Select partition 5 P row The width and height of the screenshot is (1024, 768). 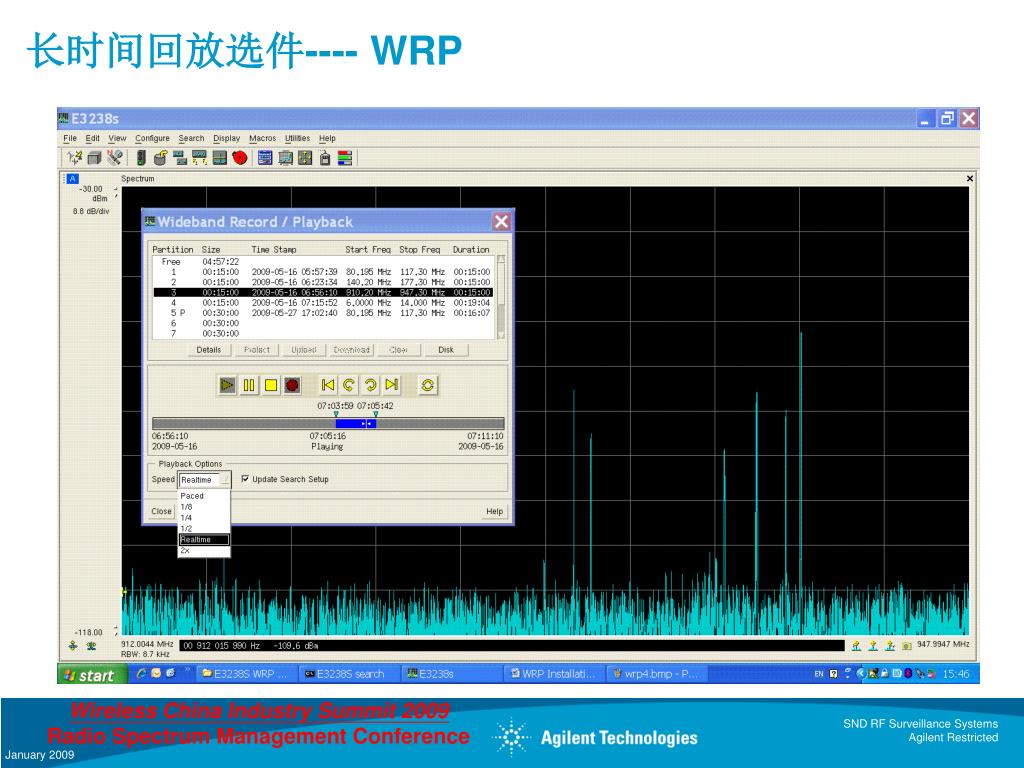tap(323, 313)
